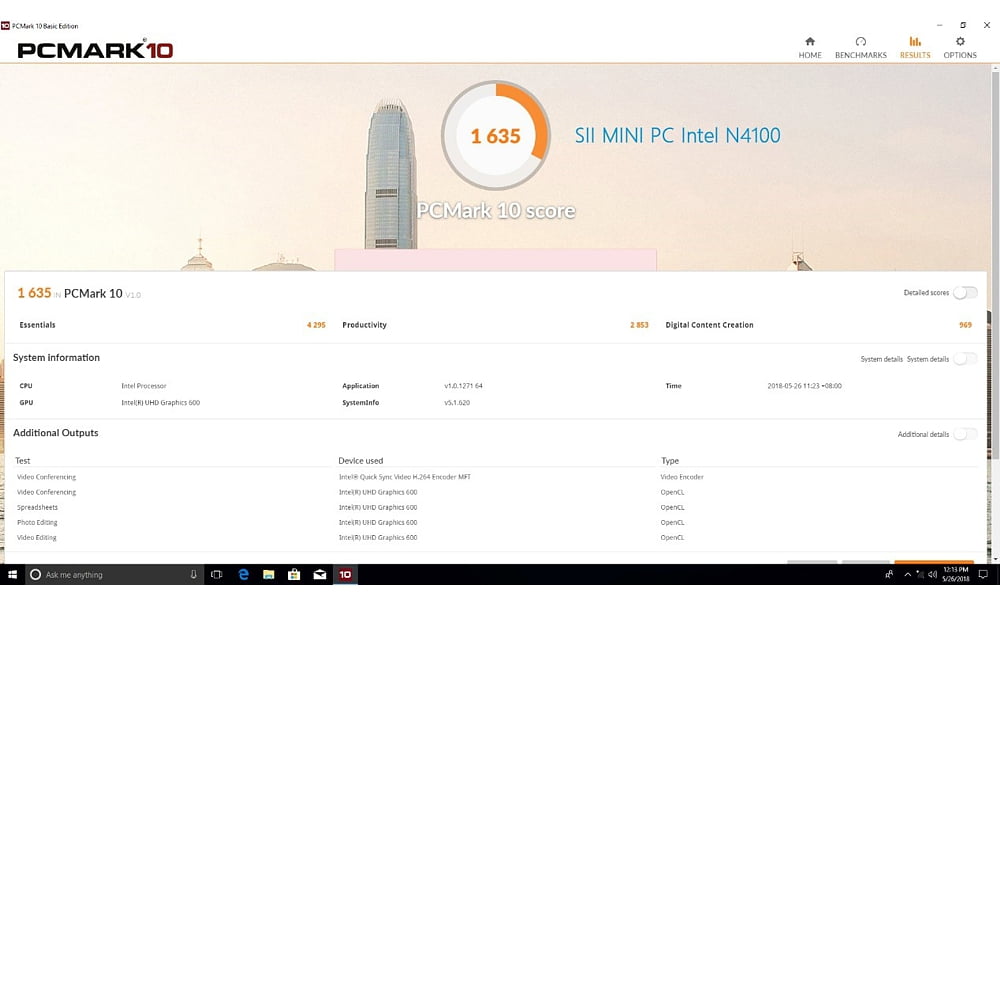
Task: Click the Additional Outputs heading
Action: tap(55, 433)
